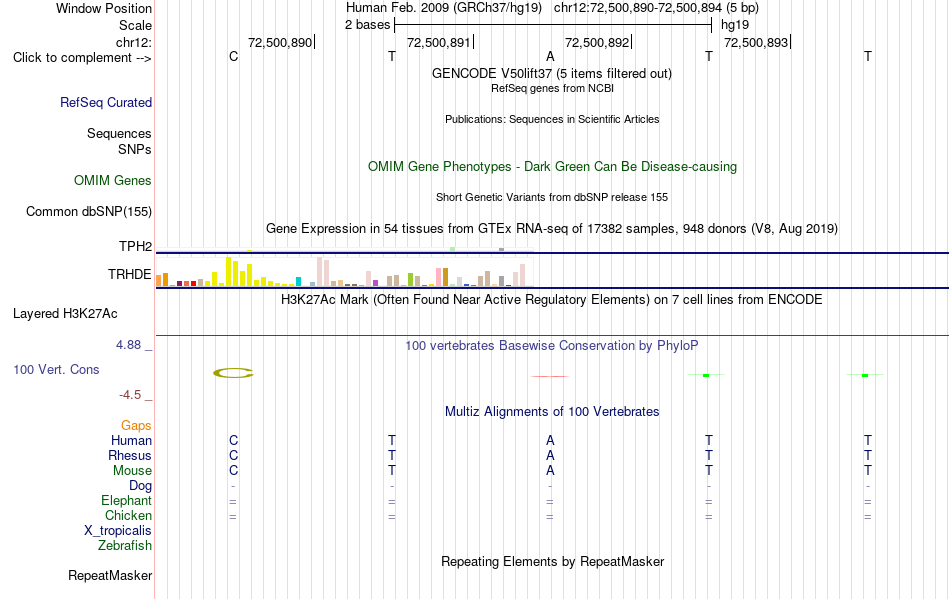The width and height of the screenshot is (950, 599).
Task: Click base C in the Mouse alignment row
Action: point(233,471)
